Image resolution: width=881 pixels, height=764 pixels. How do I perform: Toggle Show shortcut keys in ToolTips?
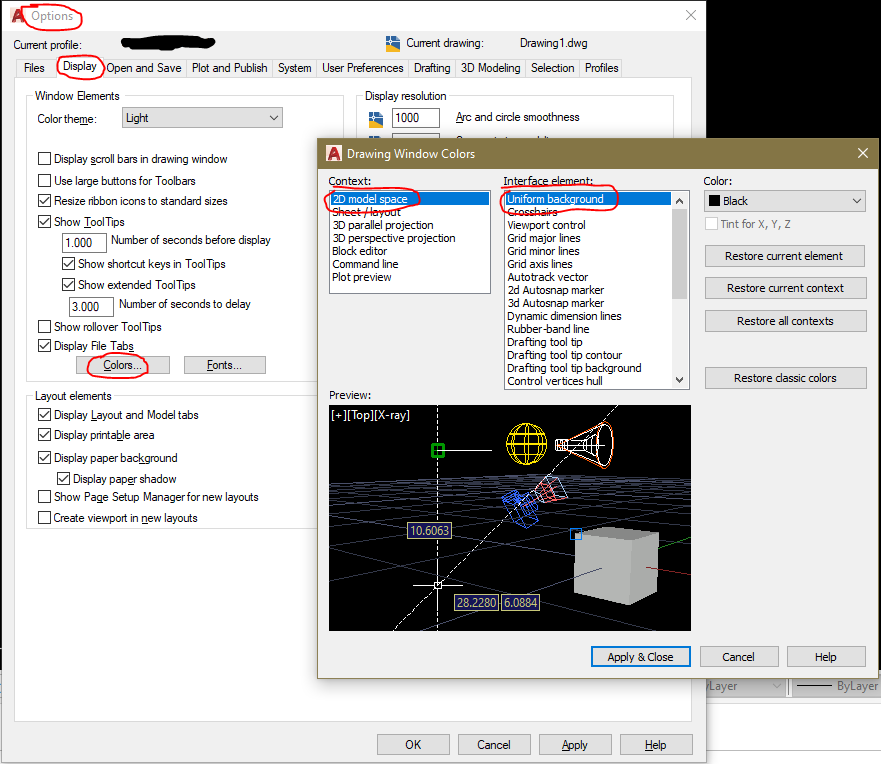[x=69, y=263]
